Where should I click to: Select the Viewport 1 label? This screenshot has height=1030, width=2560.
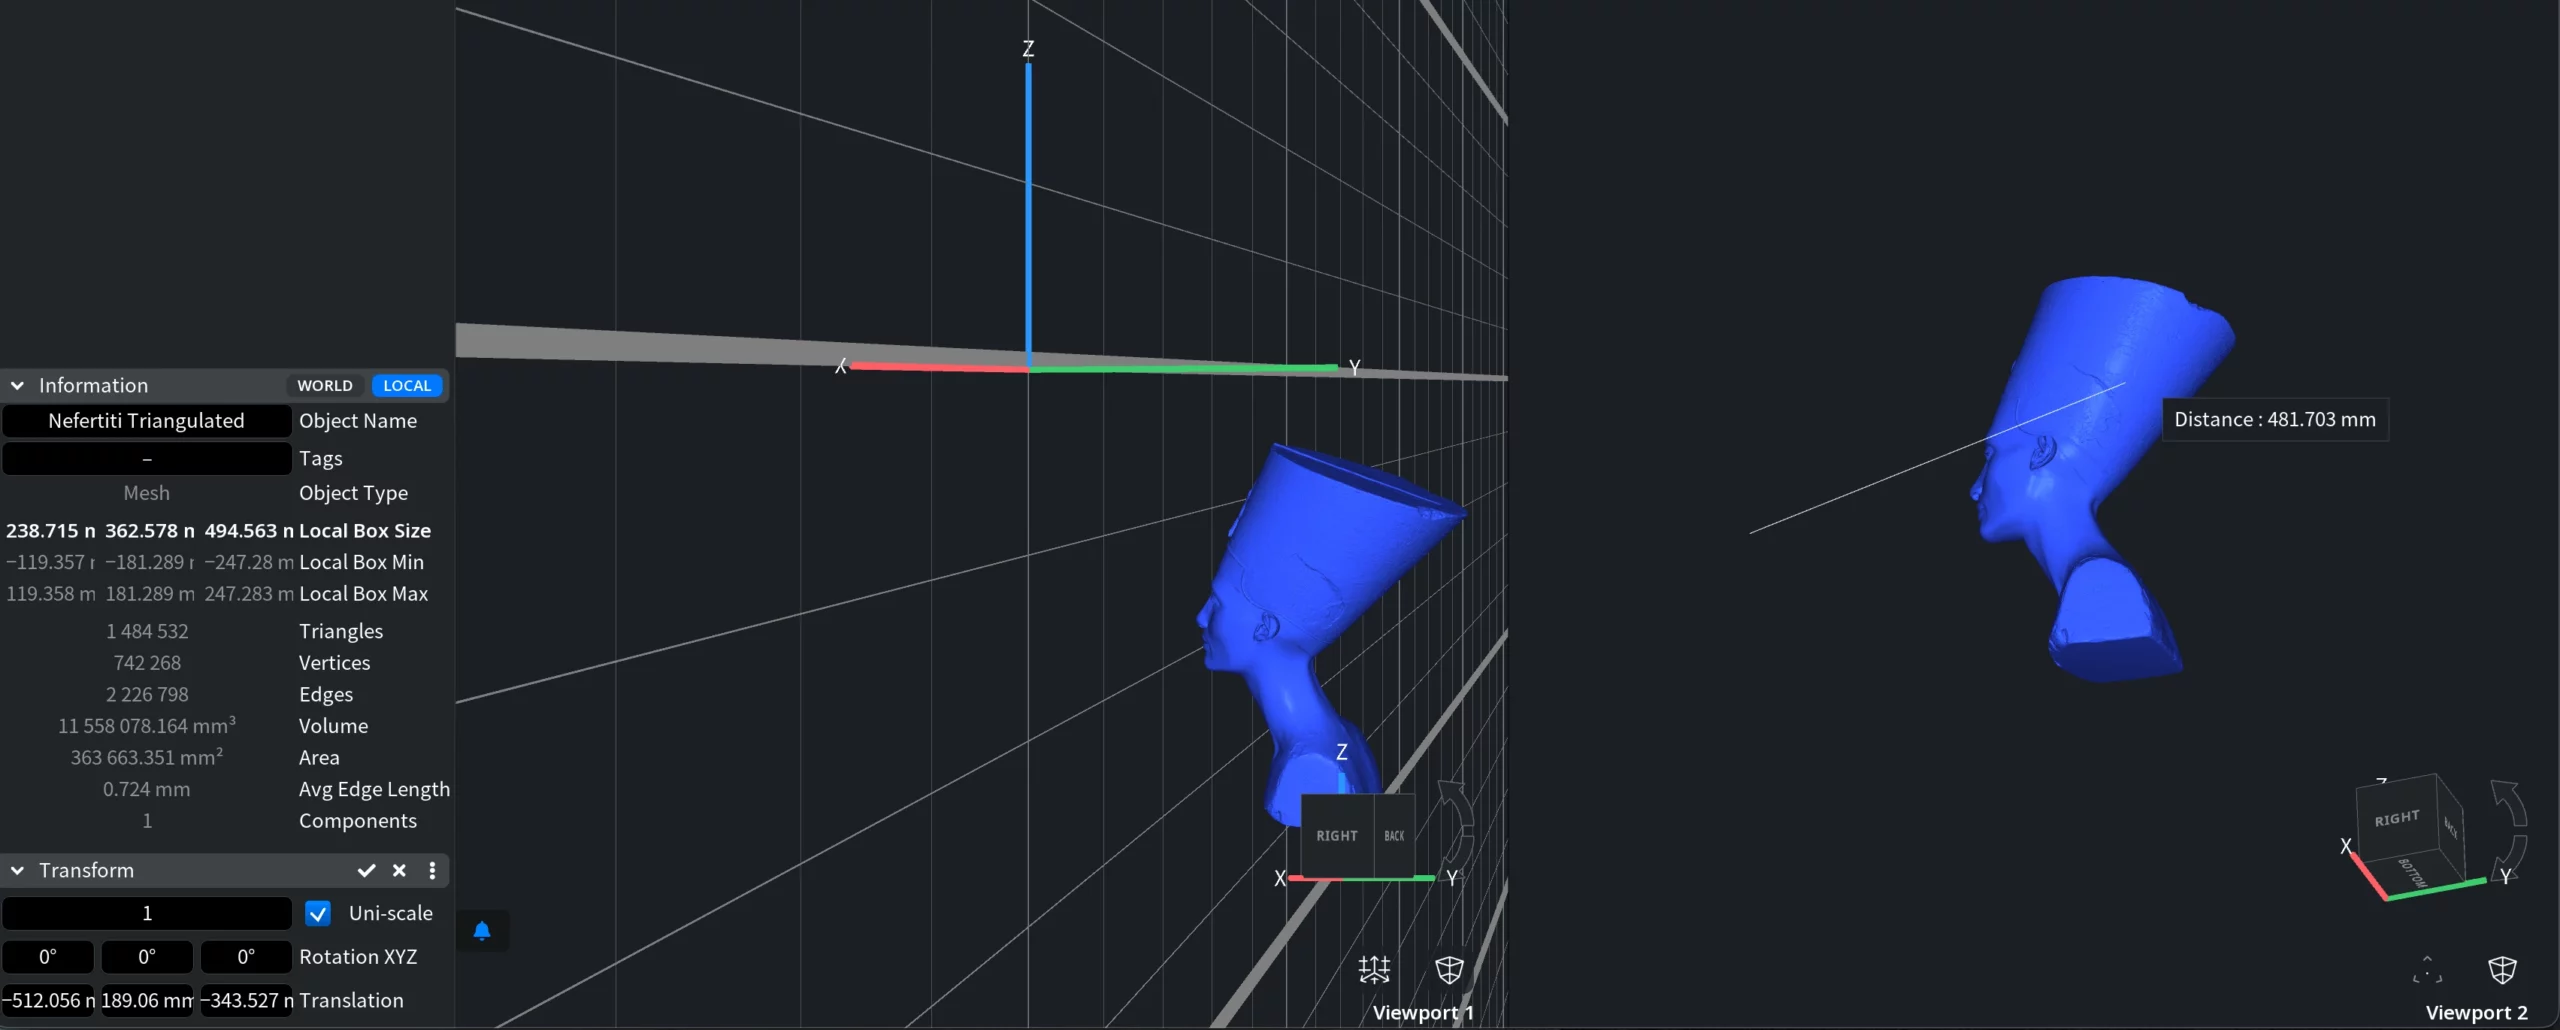[1422, 1012]
